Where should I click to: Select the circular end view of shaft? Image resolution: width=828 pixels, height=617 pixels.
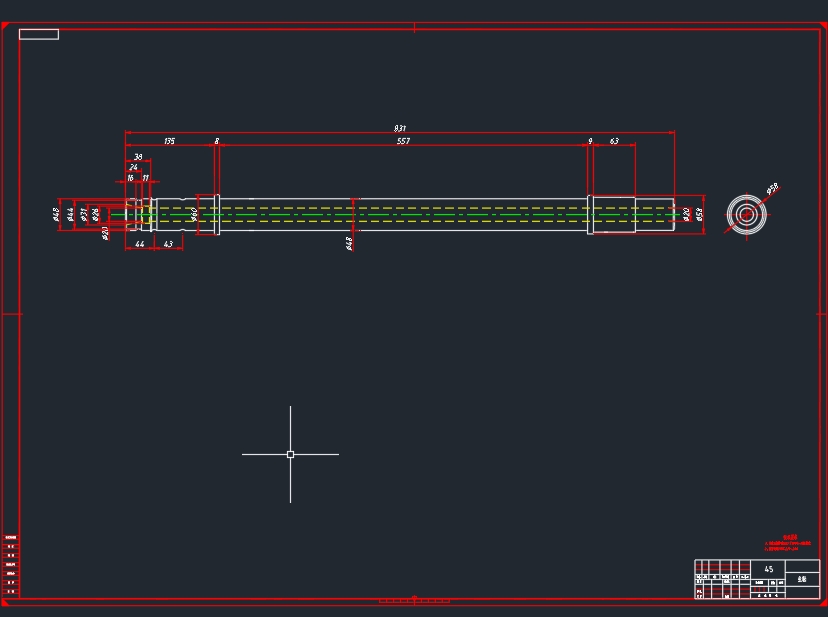[746, 214]
